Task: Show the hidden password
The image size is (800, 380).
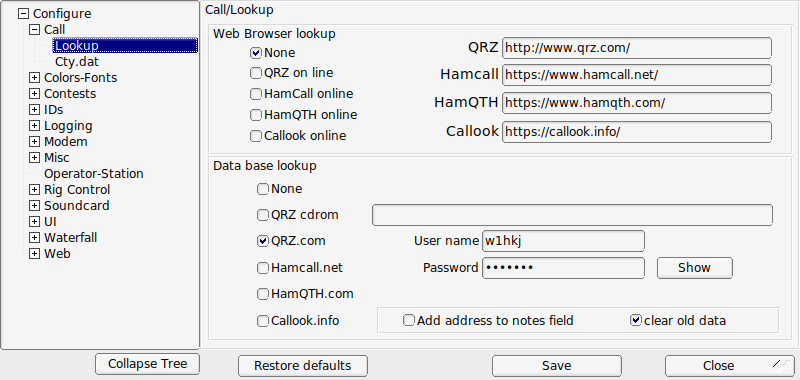Action: pos(694,268)
